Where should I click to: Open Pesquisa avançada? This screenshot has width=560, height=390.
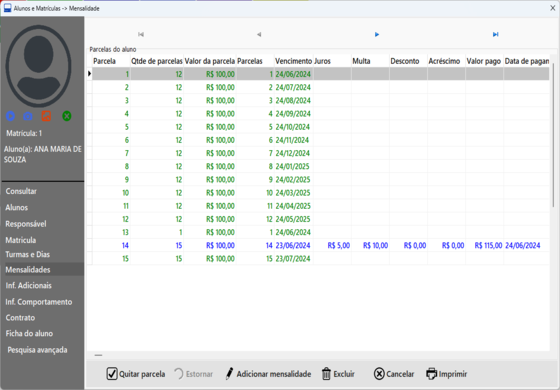coord(37,350)
